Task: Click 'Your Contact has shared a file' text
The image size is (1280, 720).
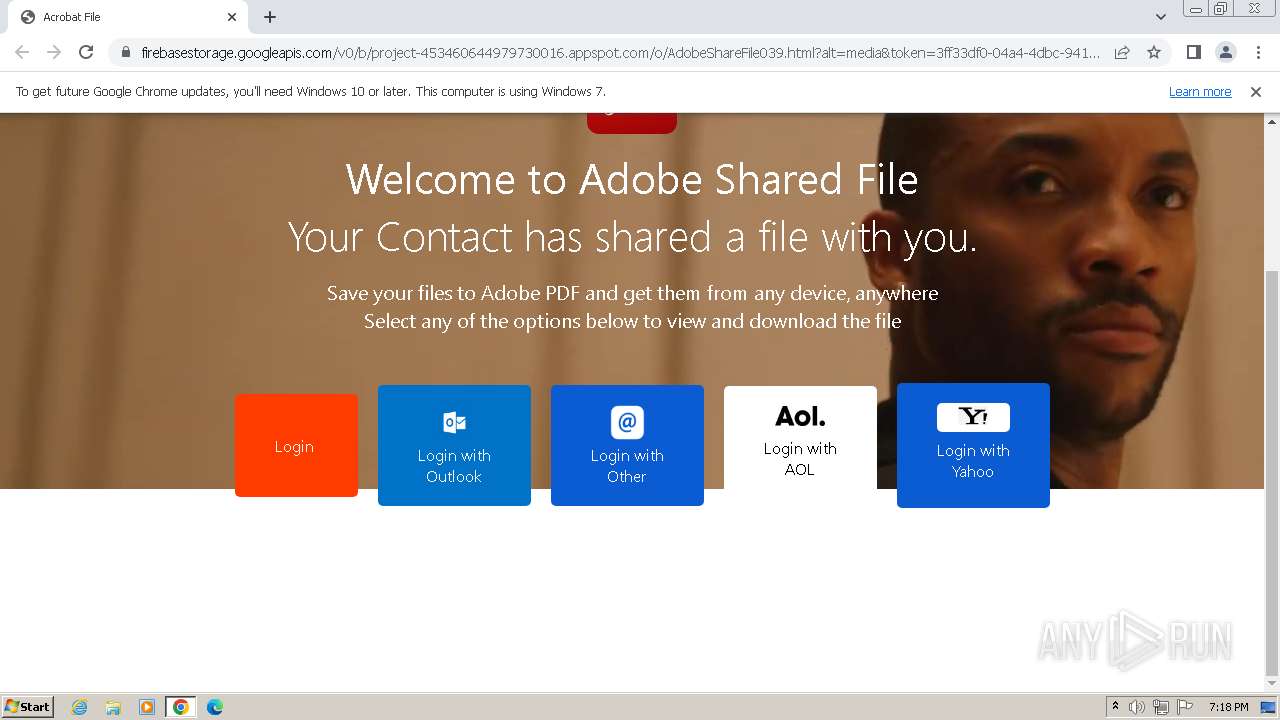Action: 632,238
